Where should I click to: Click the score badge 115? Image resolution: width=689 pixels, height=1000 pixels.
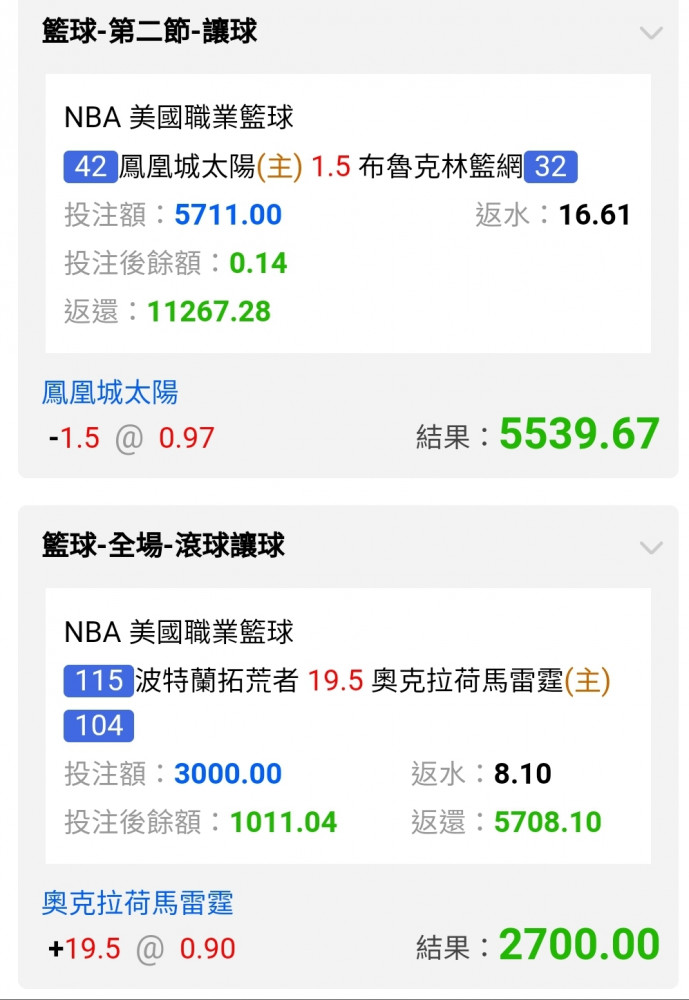99,680
